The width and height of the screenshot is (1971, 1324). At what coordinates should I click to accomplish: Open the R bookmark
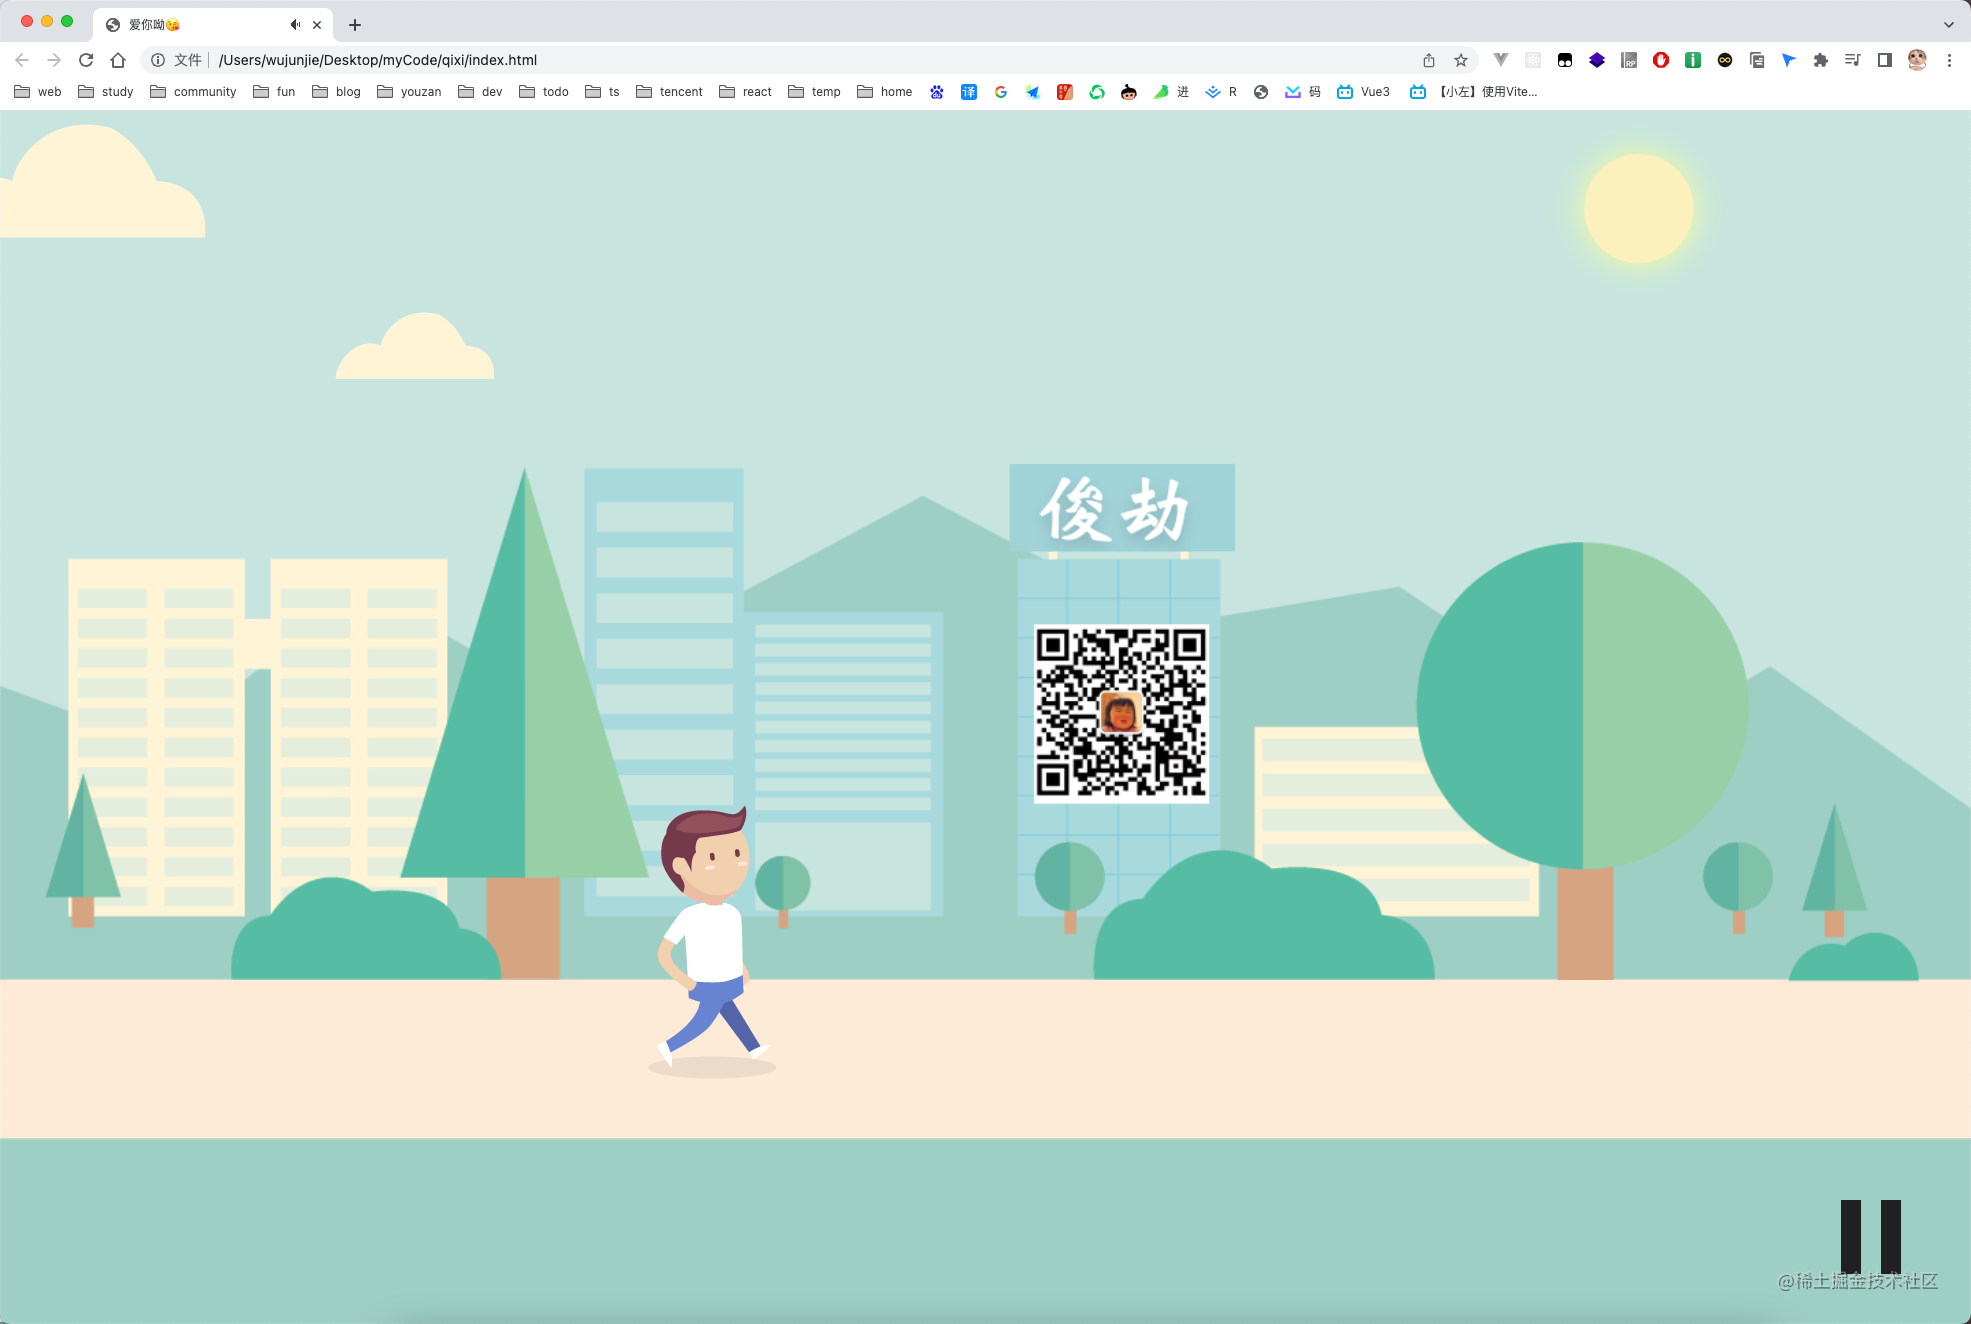click(1221, 92)
